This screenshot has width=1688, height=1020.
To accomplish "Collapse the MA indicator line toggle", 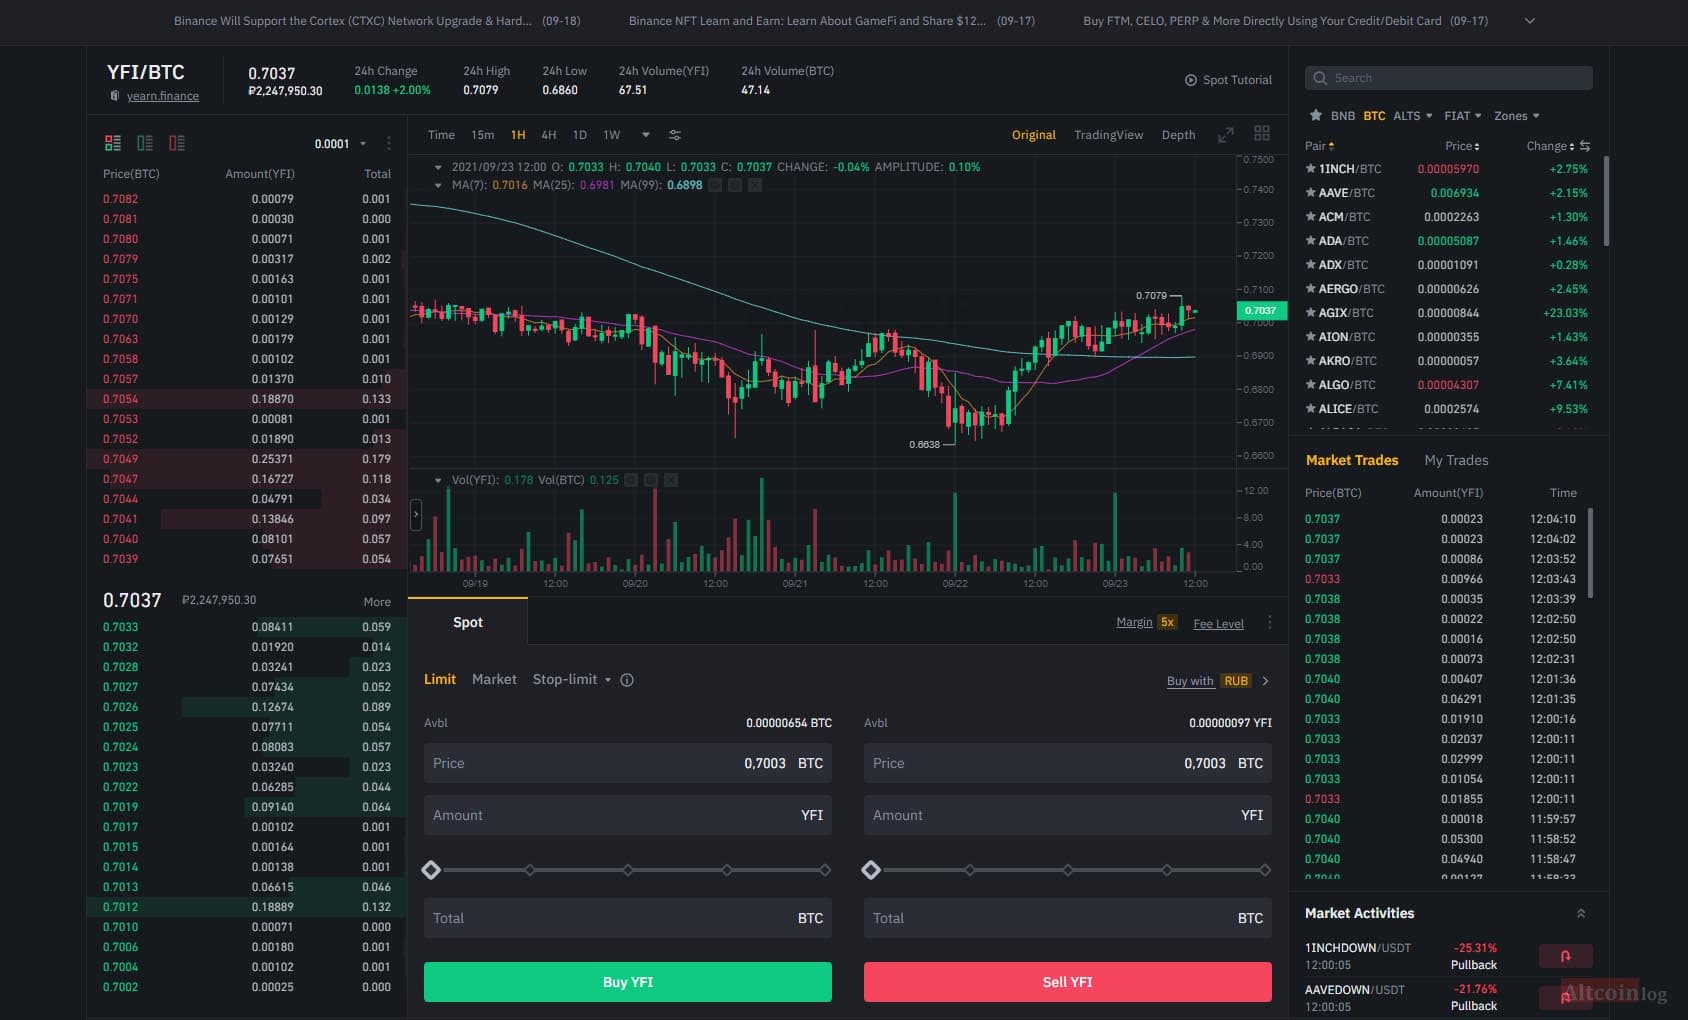I will pos(438,185).
